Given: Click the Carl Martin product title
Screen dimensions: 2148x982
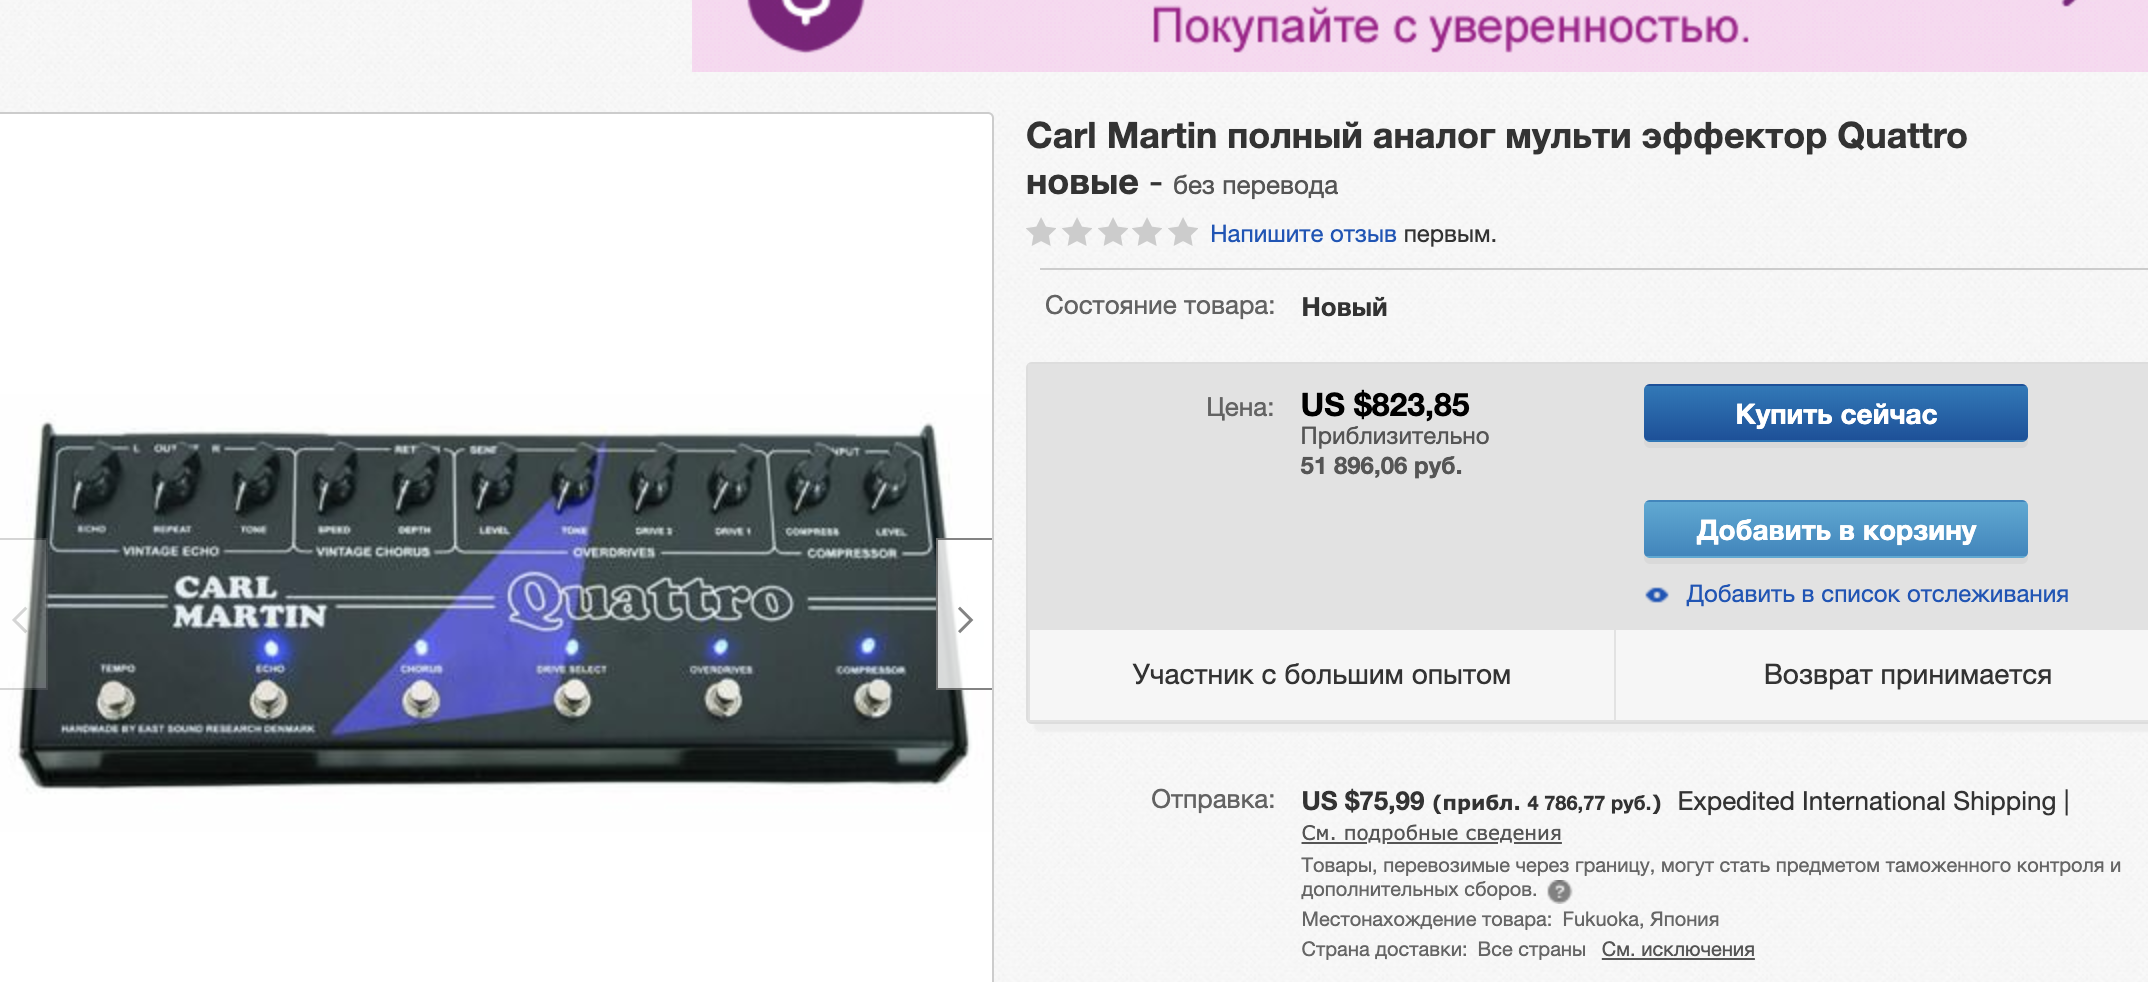Looking at the screenshot, I should coord(1496,159).
